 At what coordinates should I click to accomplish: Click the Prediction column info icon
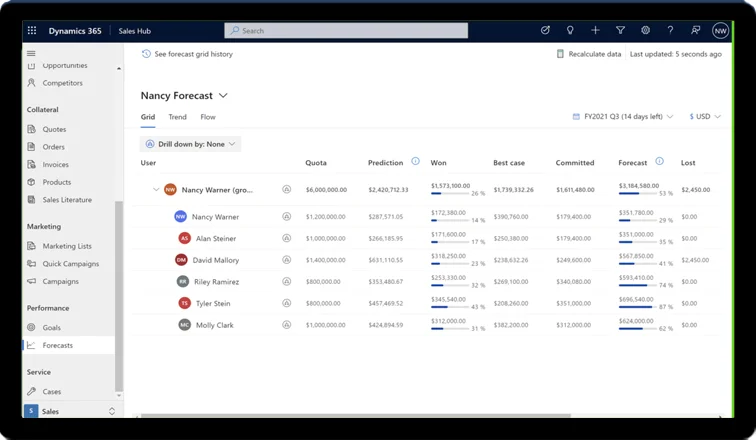click(415, 162)
